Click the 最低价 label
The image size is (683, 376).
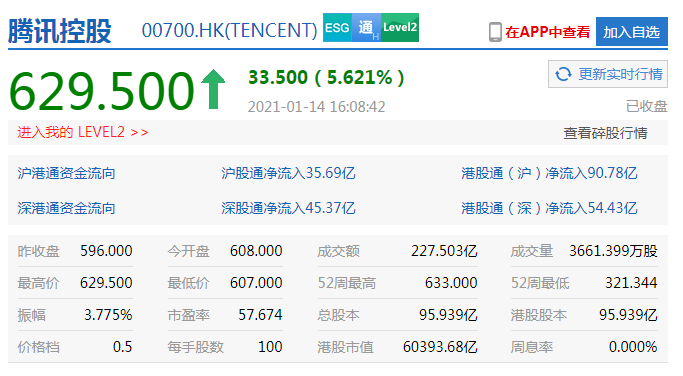pos(188,283)
